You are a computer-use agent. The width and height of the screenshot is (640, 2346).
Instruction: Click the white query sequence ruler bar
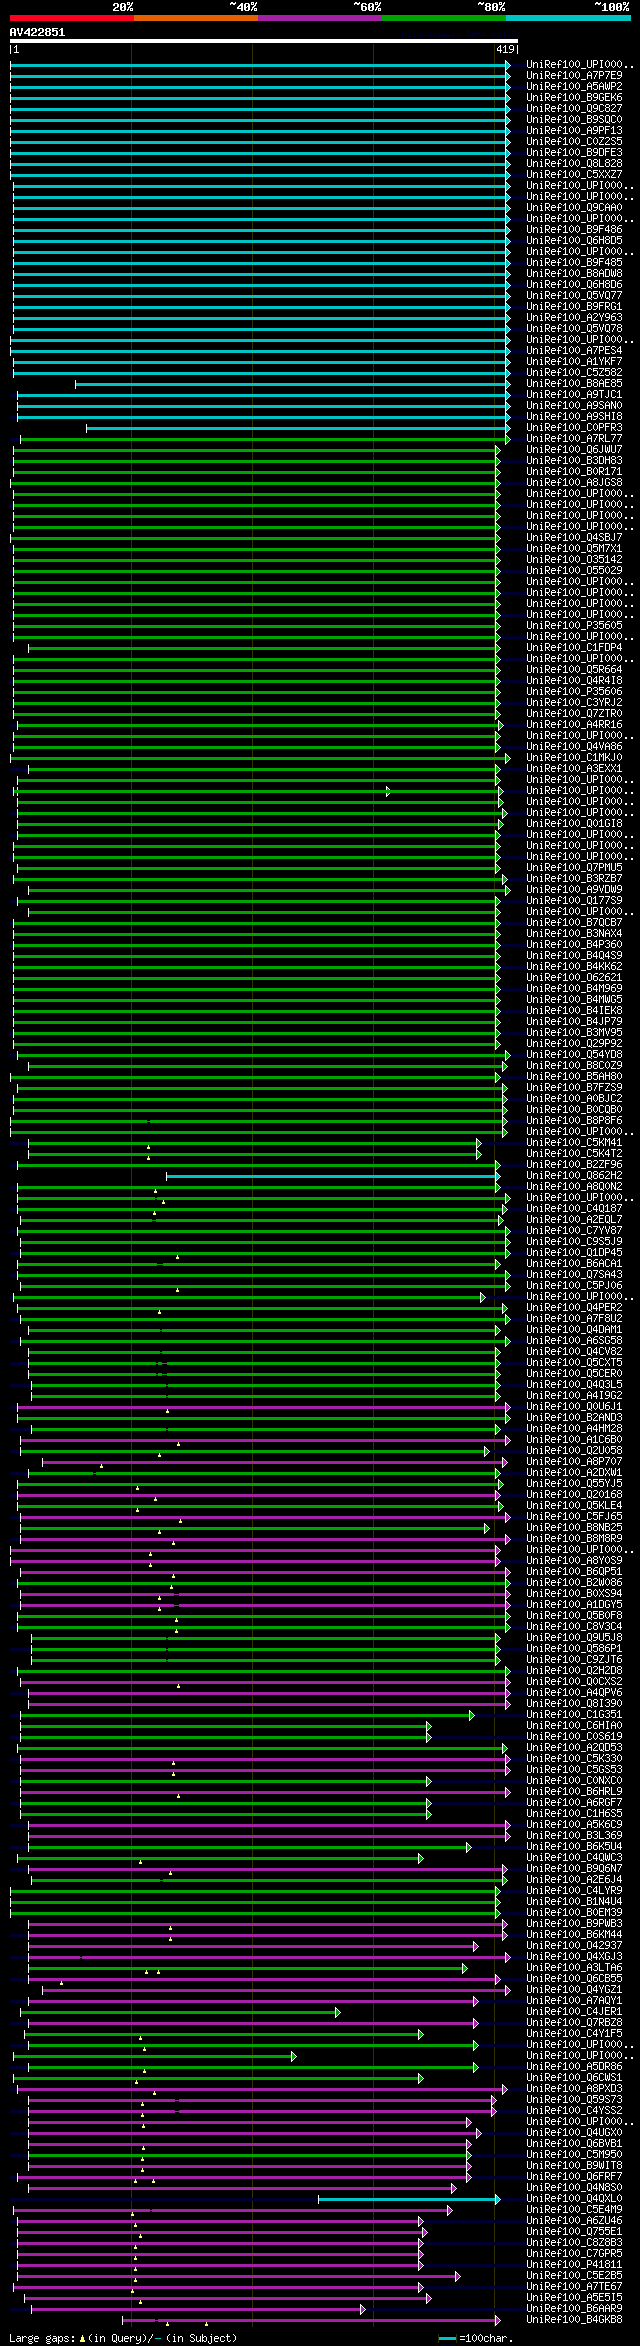[263, 41]
